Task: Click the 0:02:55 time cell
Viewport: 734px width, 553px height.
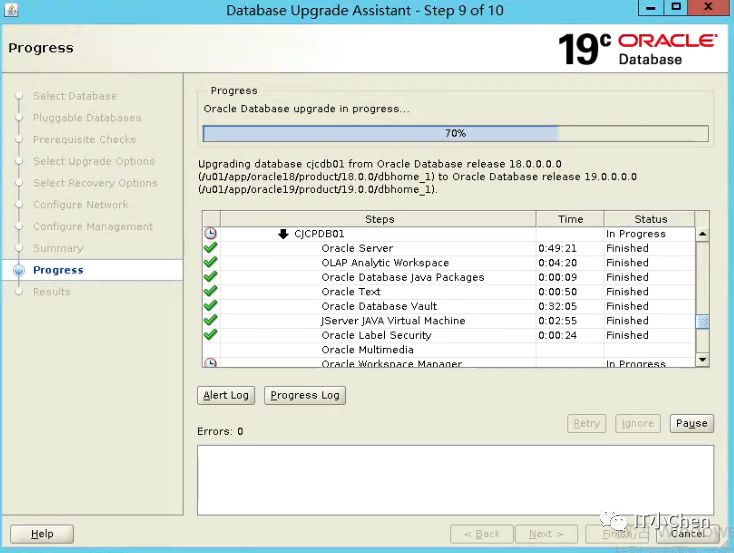Action: [558, 321]
